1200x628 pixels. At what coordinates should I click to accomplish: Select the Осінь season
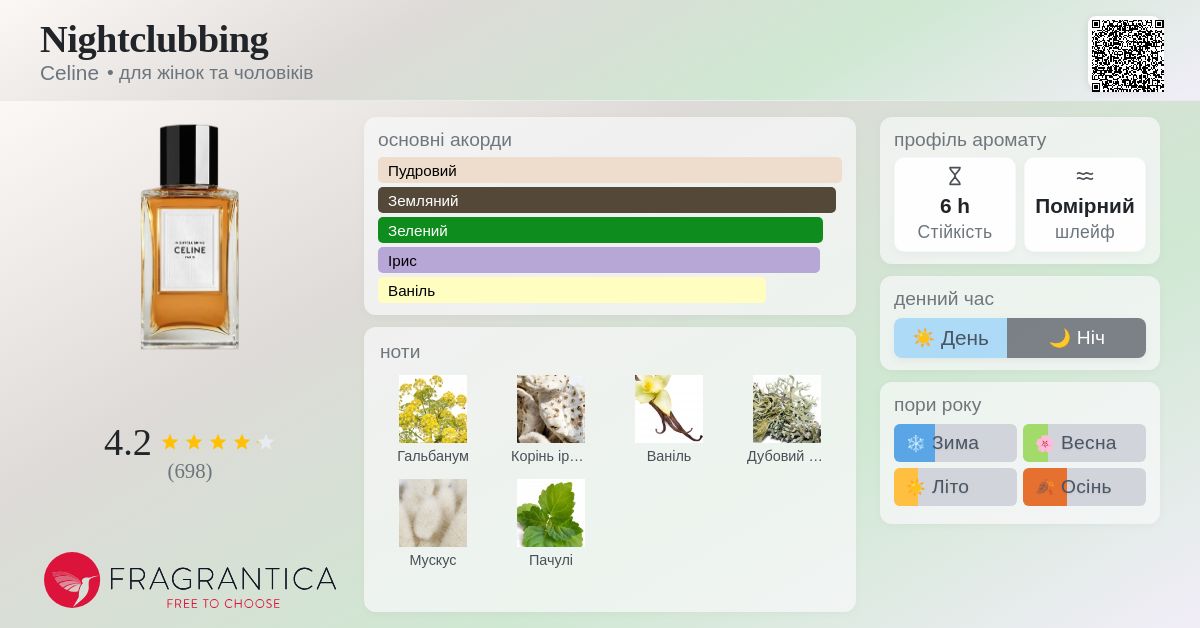1084,487
